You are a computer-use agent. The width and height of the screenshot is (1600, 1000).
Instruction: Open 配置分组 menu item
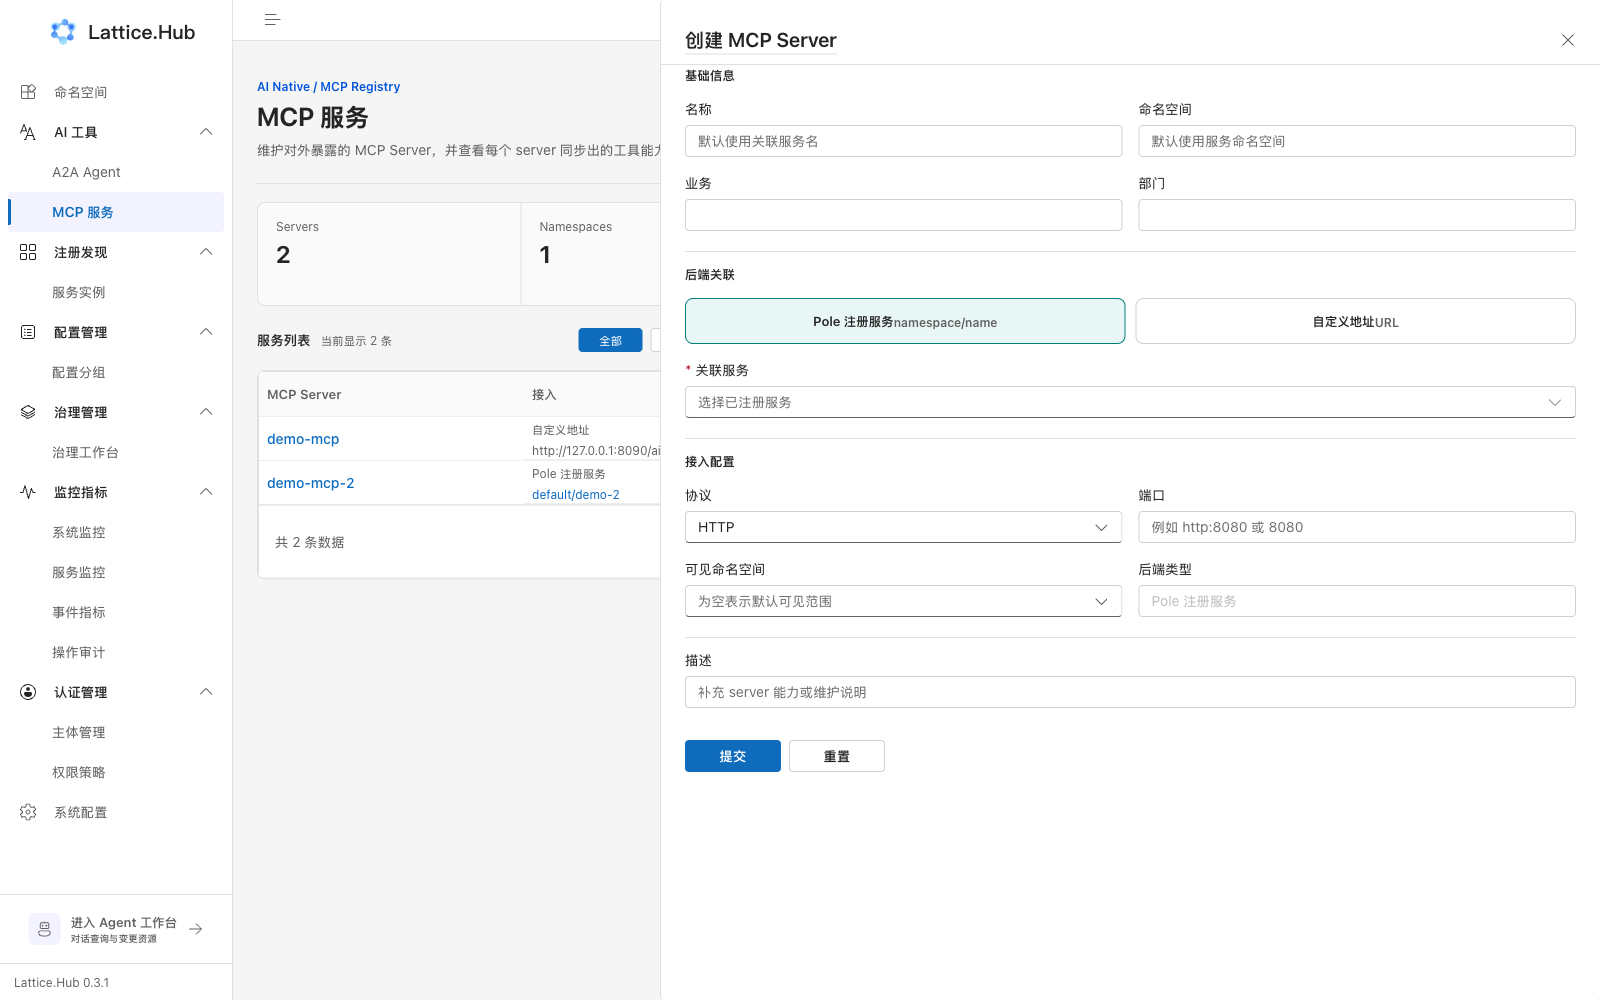[x=116, y=372]
